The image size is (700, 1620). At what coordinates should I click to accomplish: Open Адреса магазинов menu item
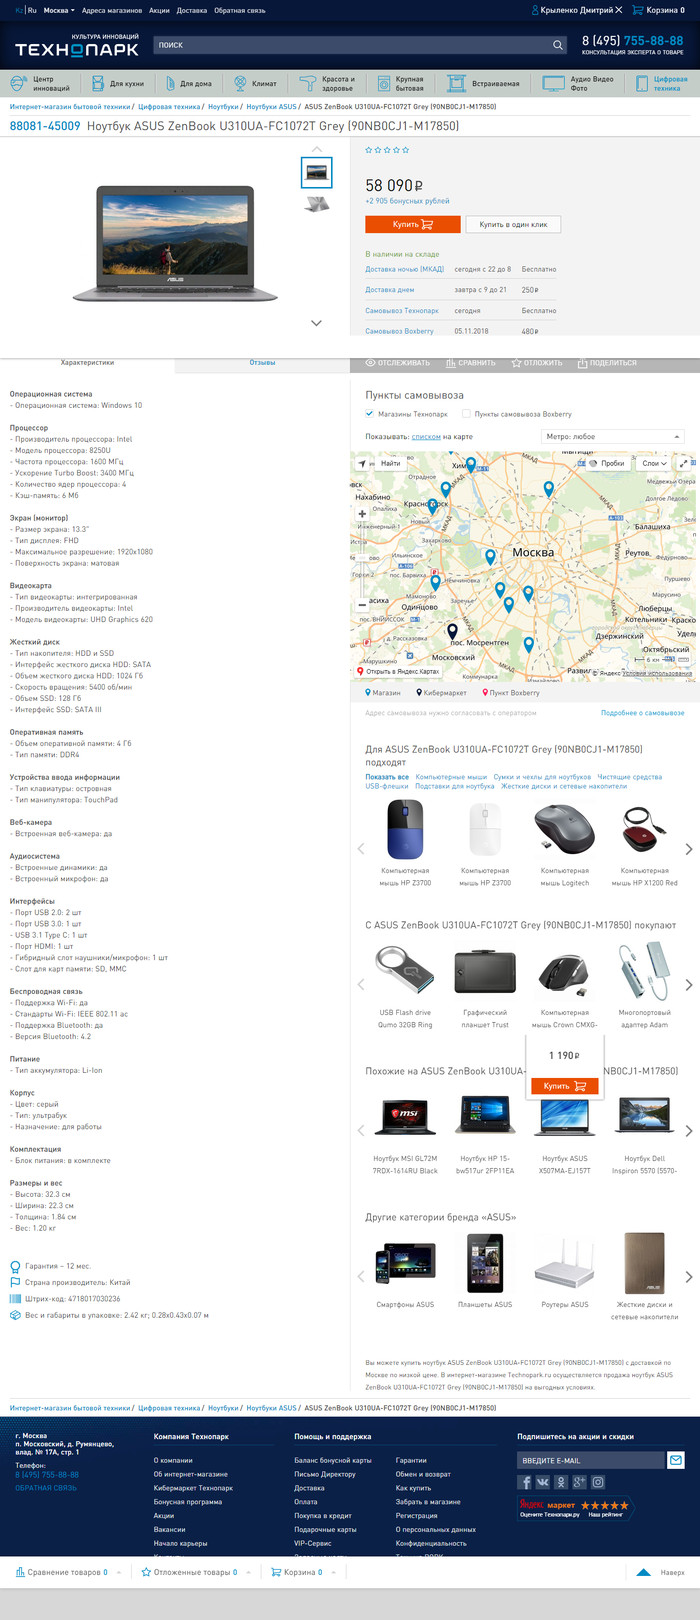pyautogui.click(x=111, y=10)
